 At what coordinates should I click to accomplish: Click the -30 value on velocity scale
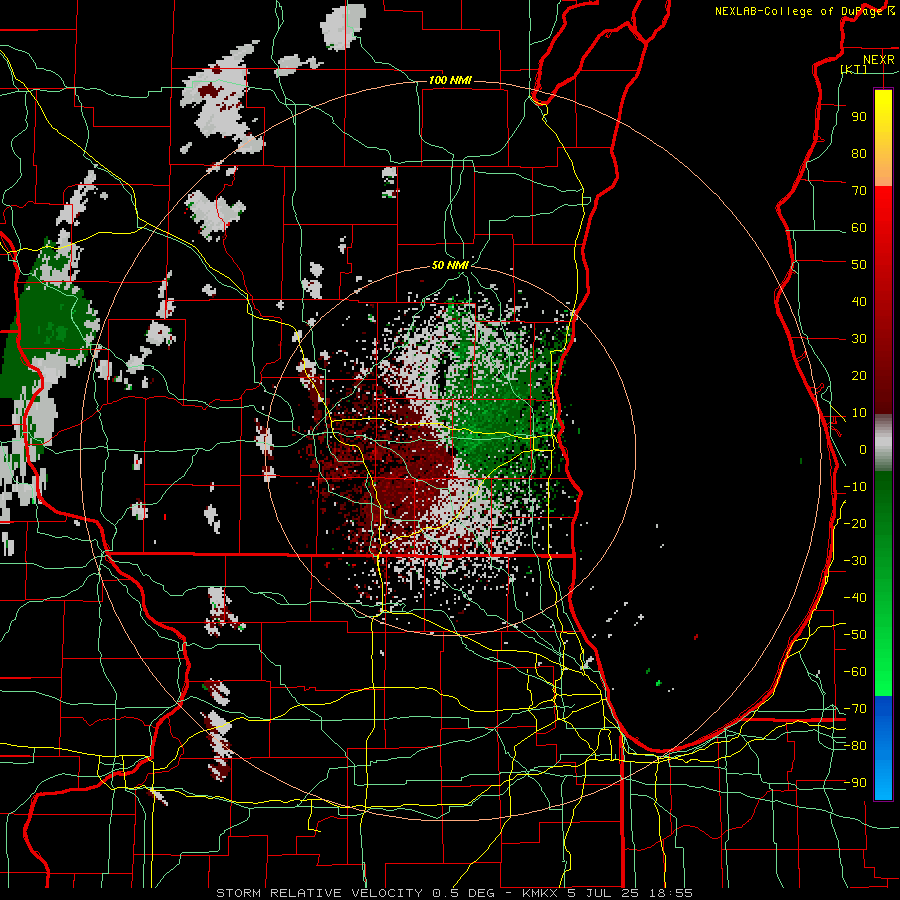coord(855,561)
